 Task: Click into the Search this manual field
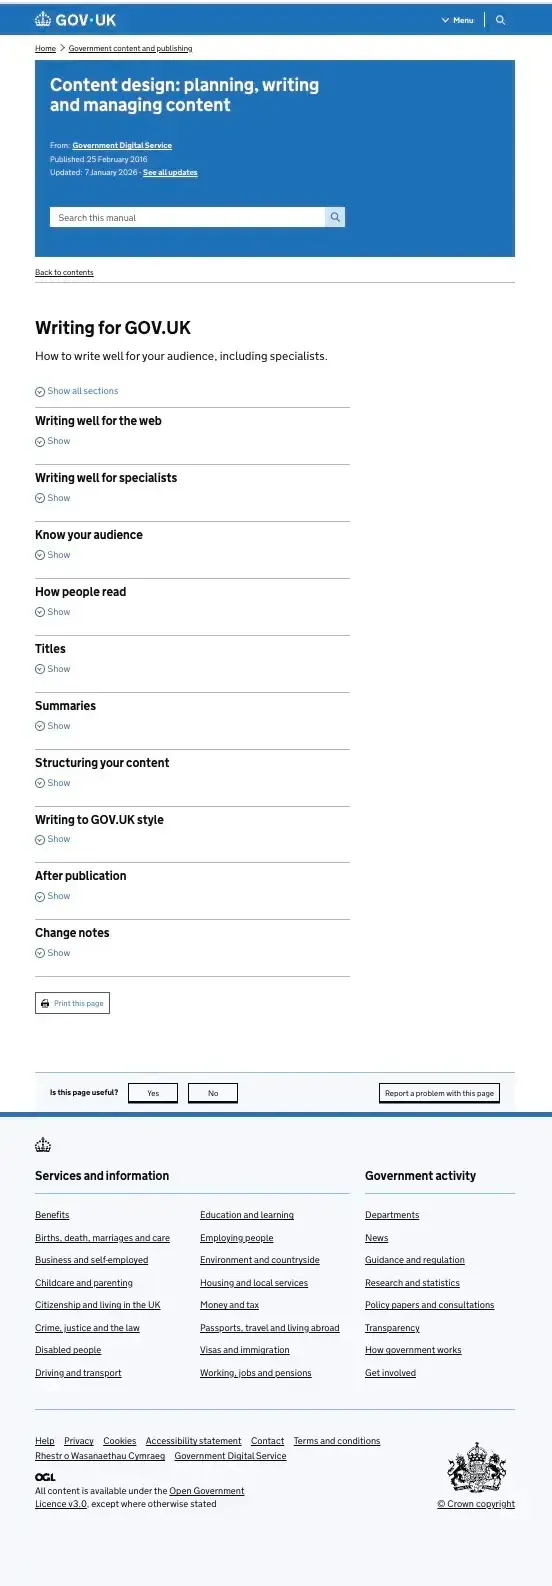[187, 217]
